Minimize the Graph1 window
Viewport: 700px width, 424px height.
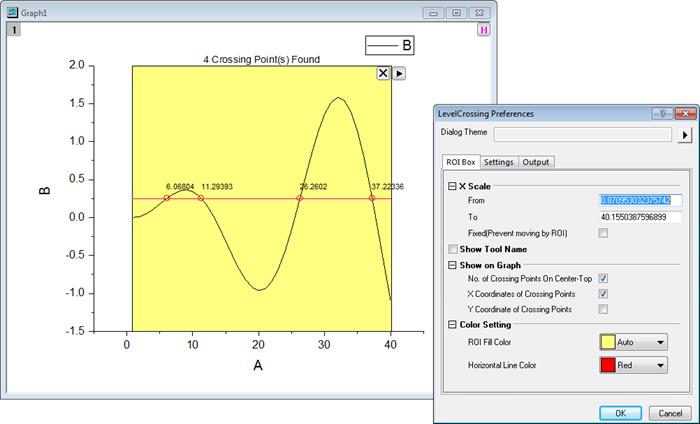(433, 13)
